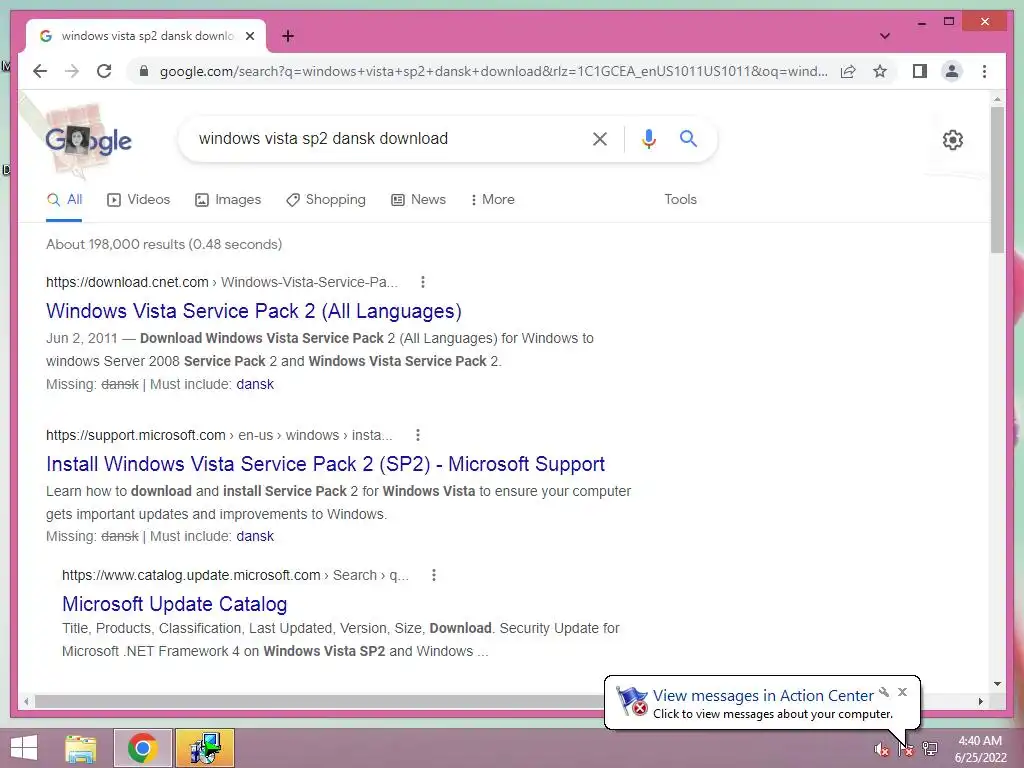Reload the current page
The image size is (1024, 768).
(x=104, y=71)
